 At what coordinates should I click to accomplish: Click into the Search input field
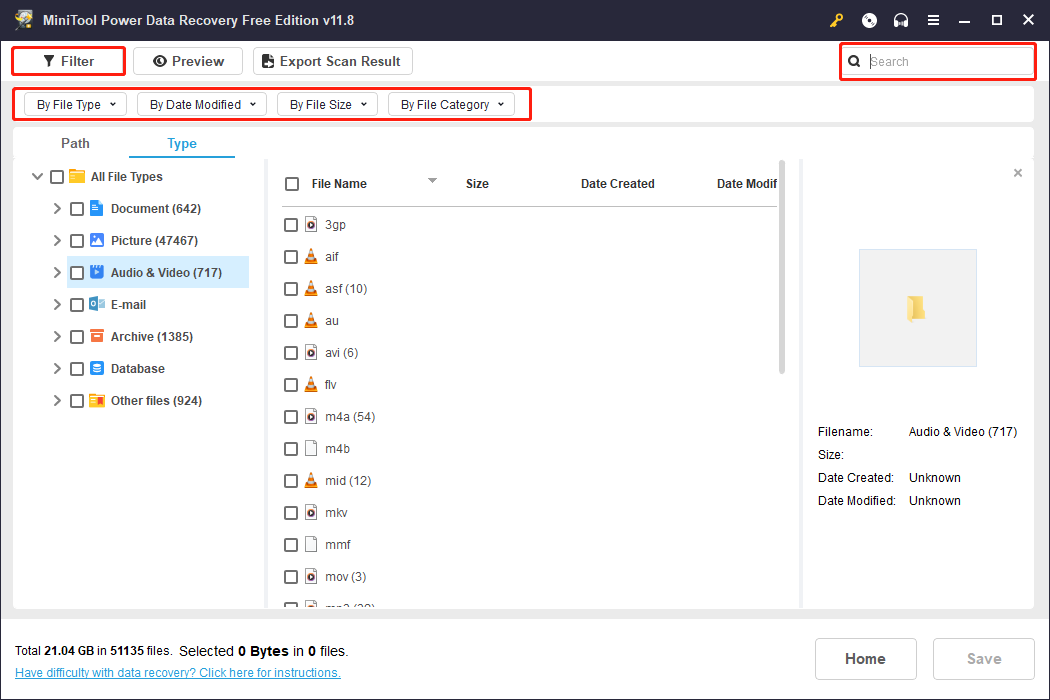click(945, 62)
